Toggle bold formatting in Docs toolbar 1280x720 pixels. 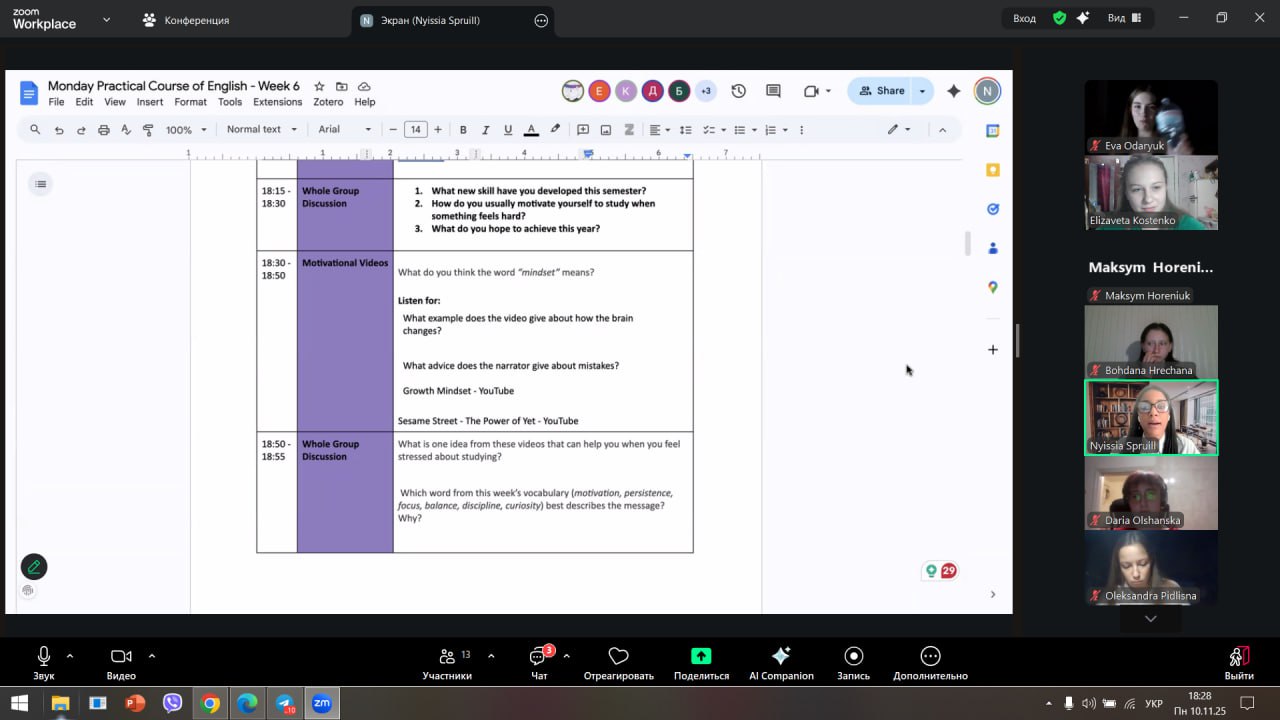tap(463, 130)
